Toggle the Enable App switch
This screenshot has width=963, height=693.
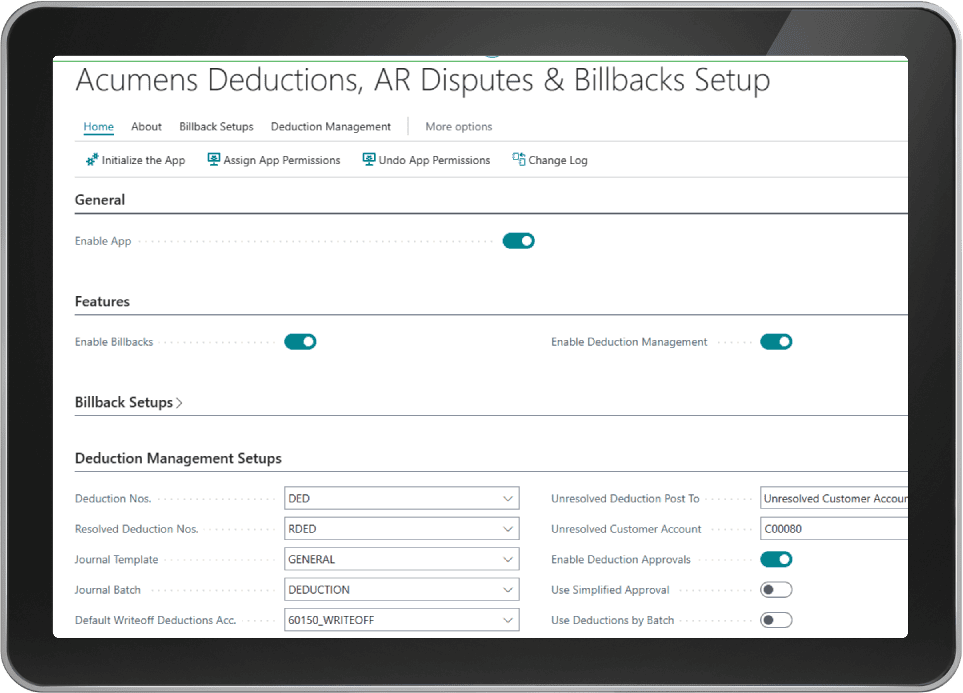[x=518, y=241]
